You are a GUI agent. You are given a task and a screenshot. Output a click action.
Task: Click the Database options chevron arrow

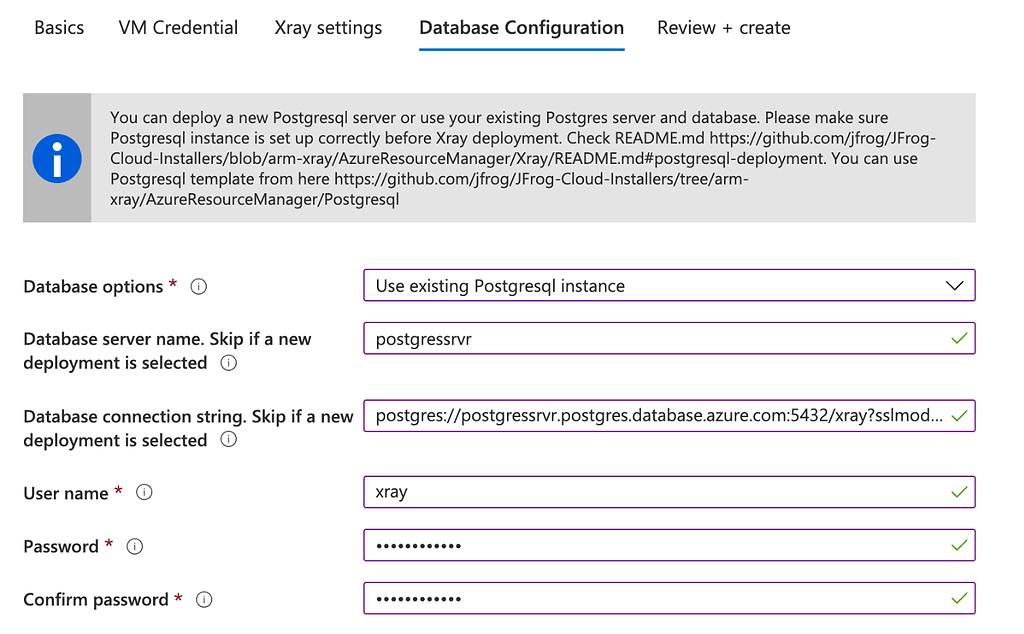click(954, 286)
